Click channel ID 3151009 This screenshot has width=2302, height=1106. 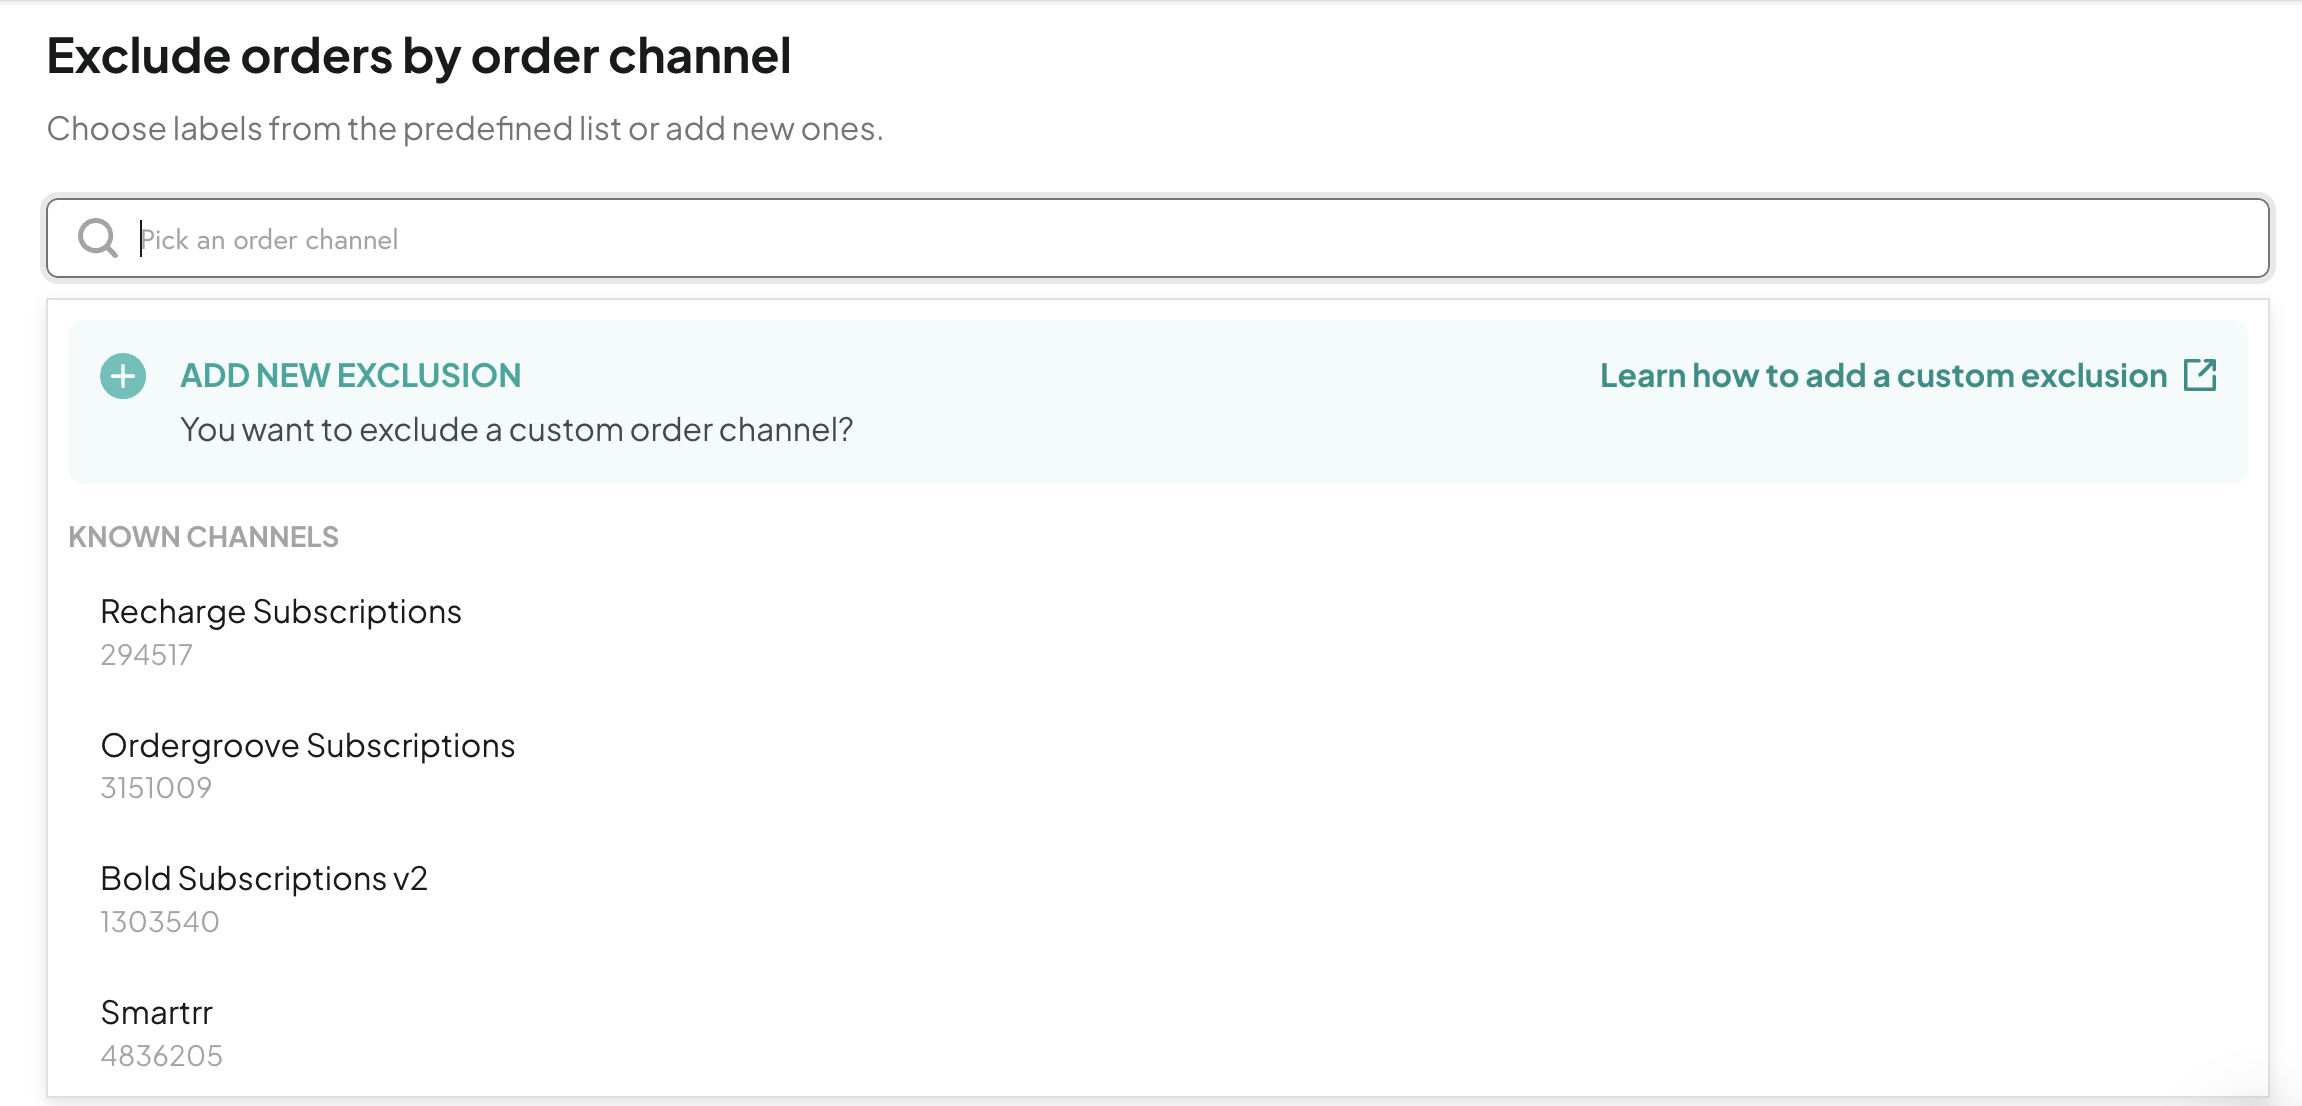click(156, 788)
